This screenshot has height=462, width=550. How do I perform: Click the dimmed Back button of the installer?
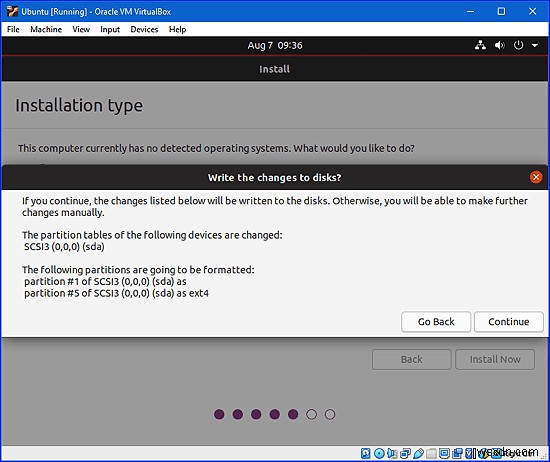411,359
